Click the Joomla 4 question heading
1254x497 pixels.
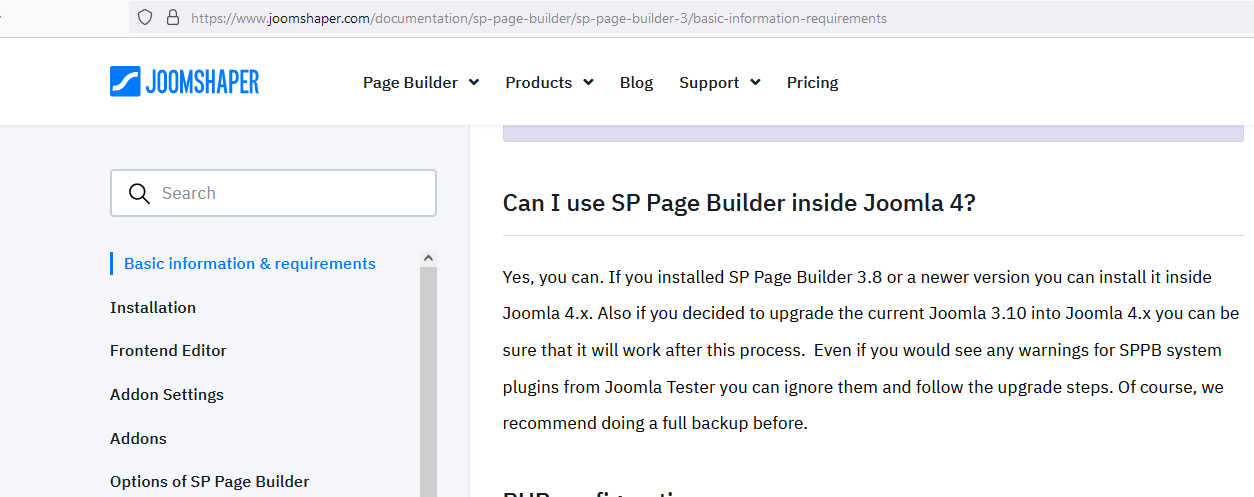[x=738, y=203]
